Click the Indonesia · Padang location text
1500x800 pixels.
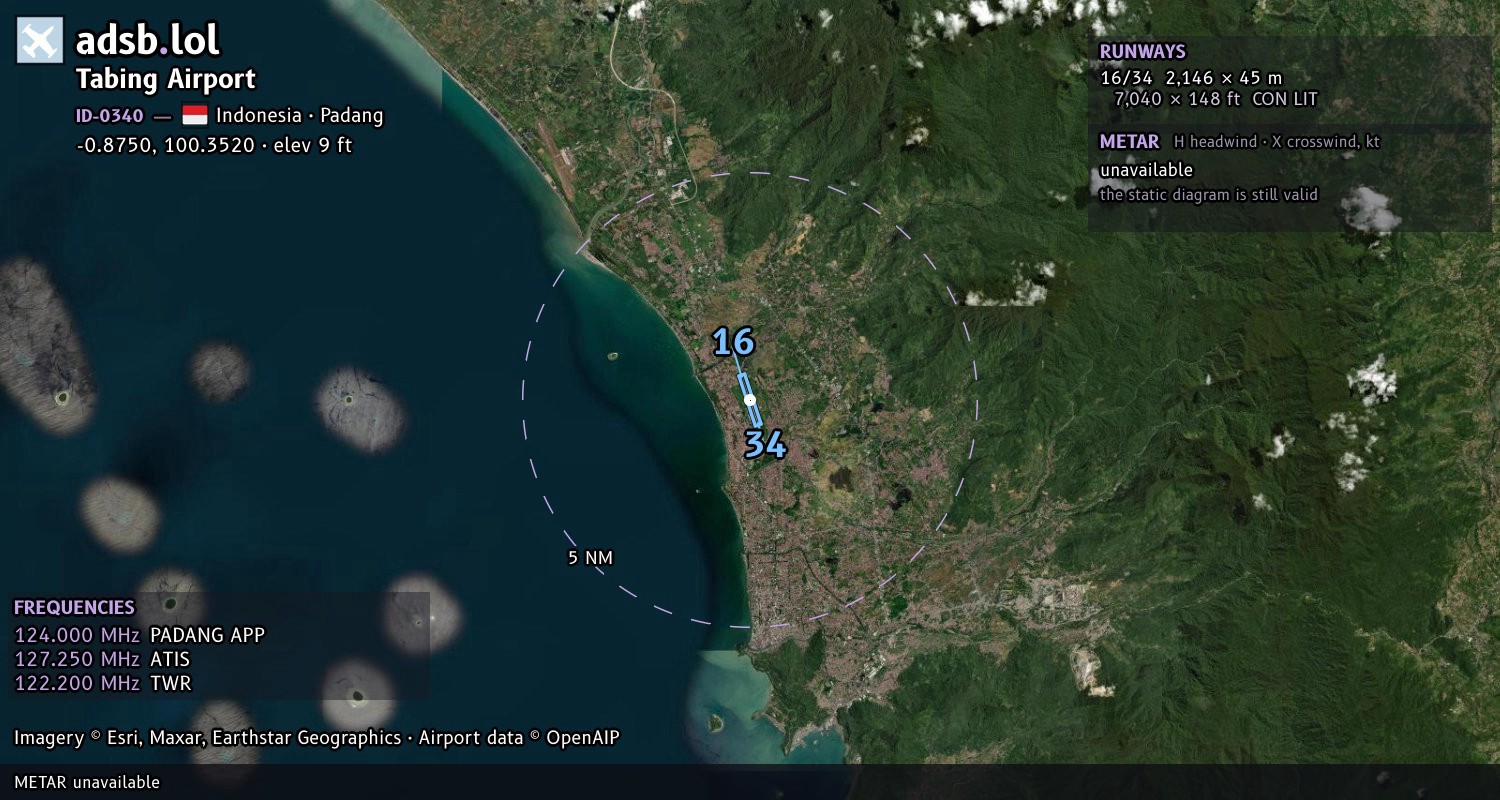[300, 116]
